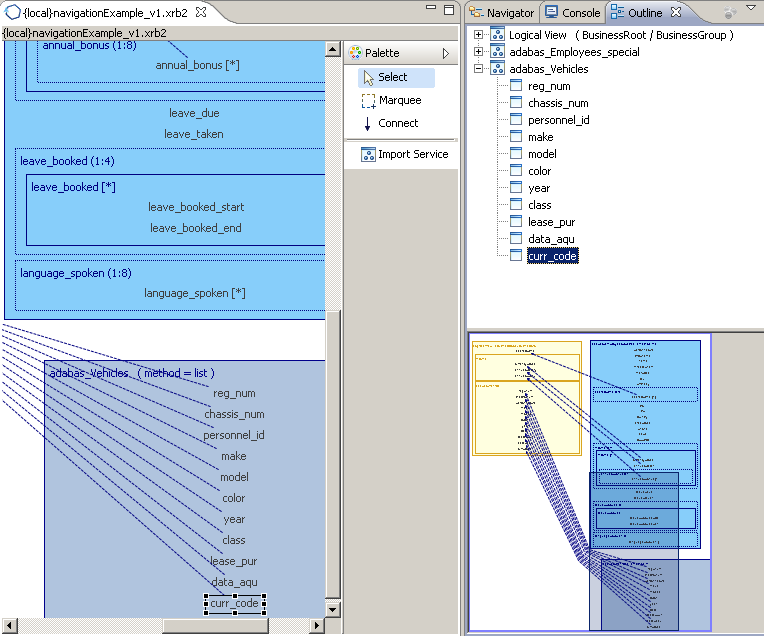Click the adabas_Vehicles service icon in Outline
This screenshot has width=764, height=636.
click(497, 69)
